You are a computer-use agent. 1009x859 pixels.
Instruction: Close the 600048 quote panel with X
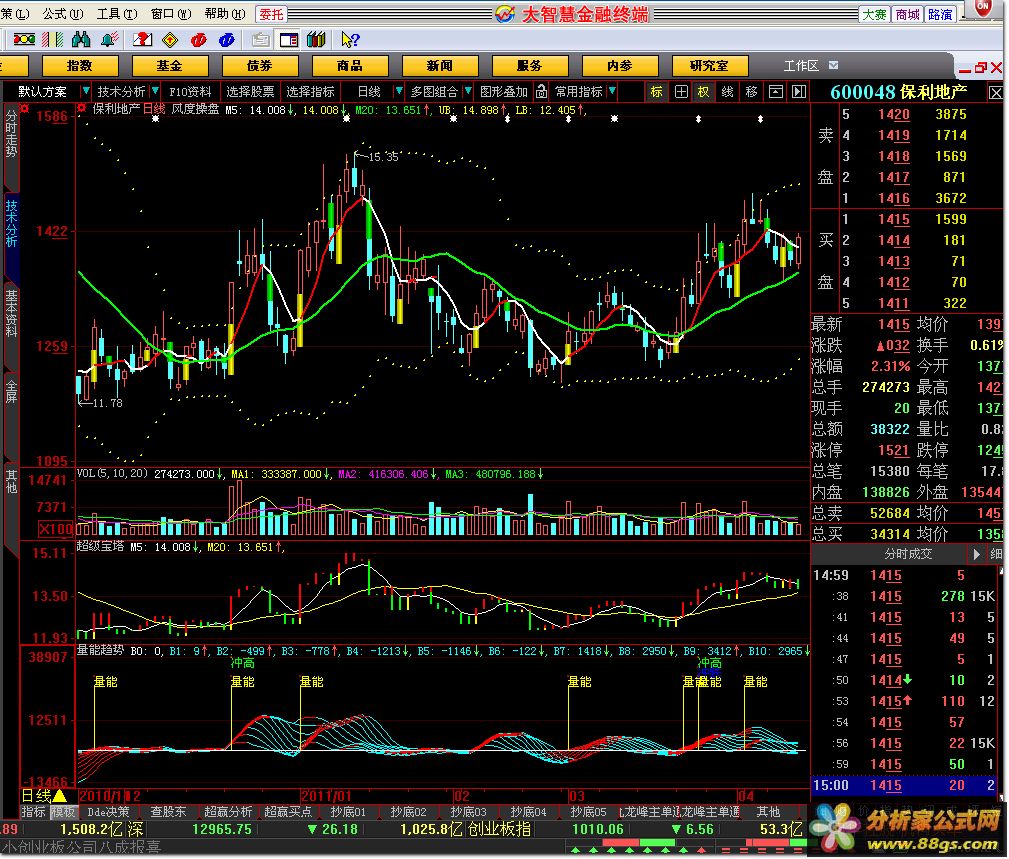tap(995, 93)
